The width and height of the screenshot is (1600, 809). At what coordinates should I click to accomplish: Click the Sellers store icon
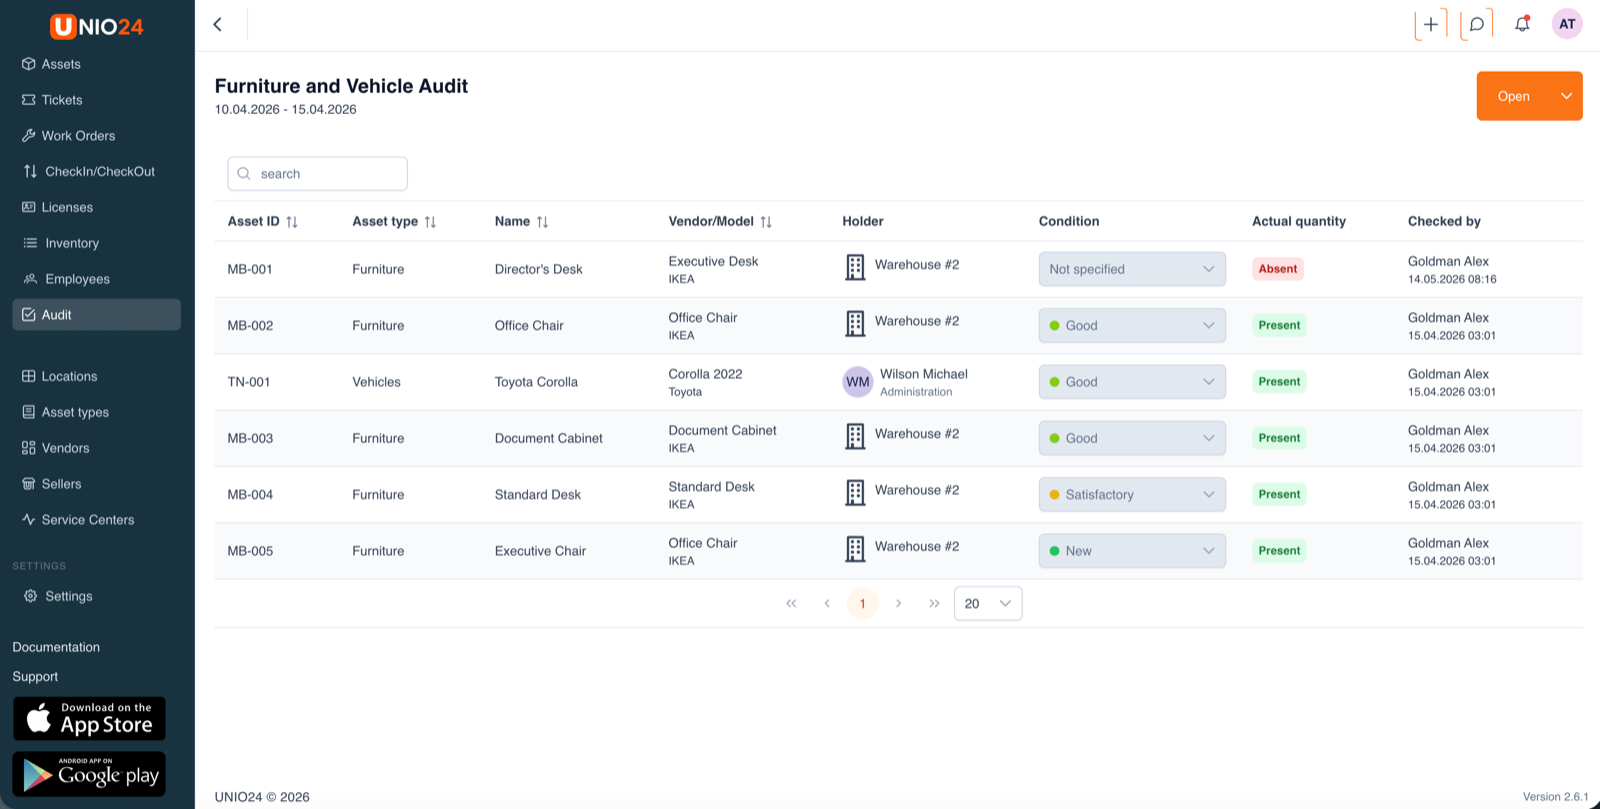click(29, 484)
